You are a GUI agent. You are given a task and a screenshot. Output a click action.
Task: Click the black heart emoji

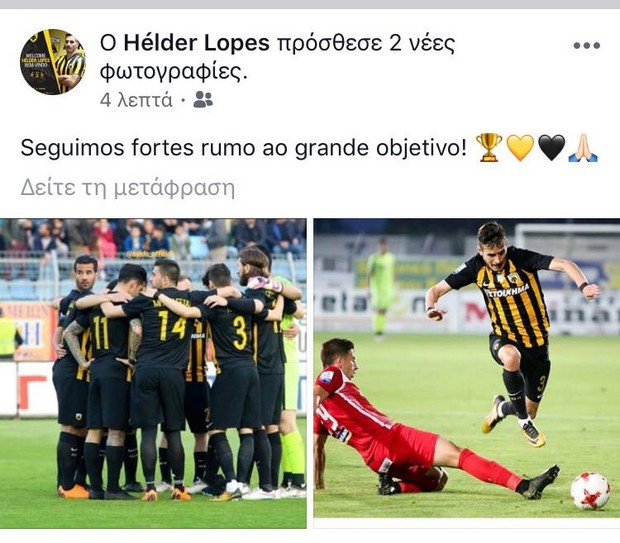551,148
